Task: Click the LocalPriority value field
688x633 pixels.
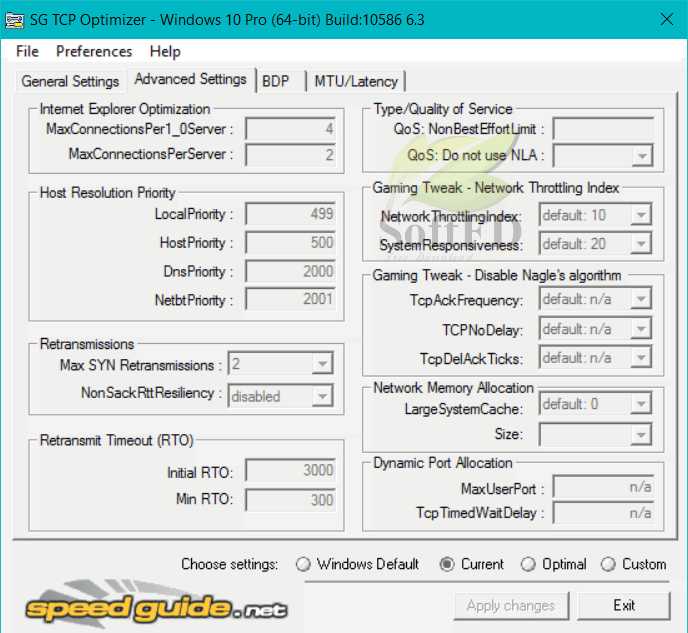Action: point(290,214)
